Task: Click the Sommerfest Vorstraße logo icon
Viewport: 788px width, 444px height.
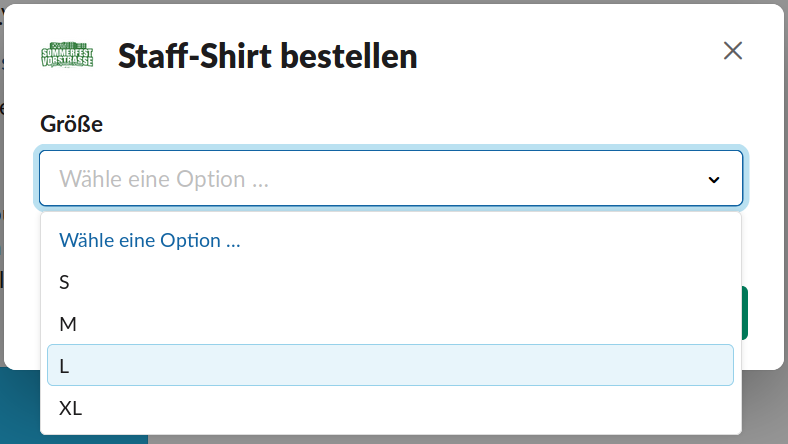Action: tap(67, 54)
